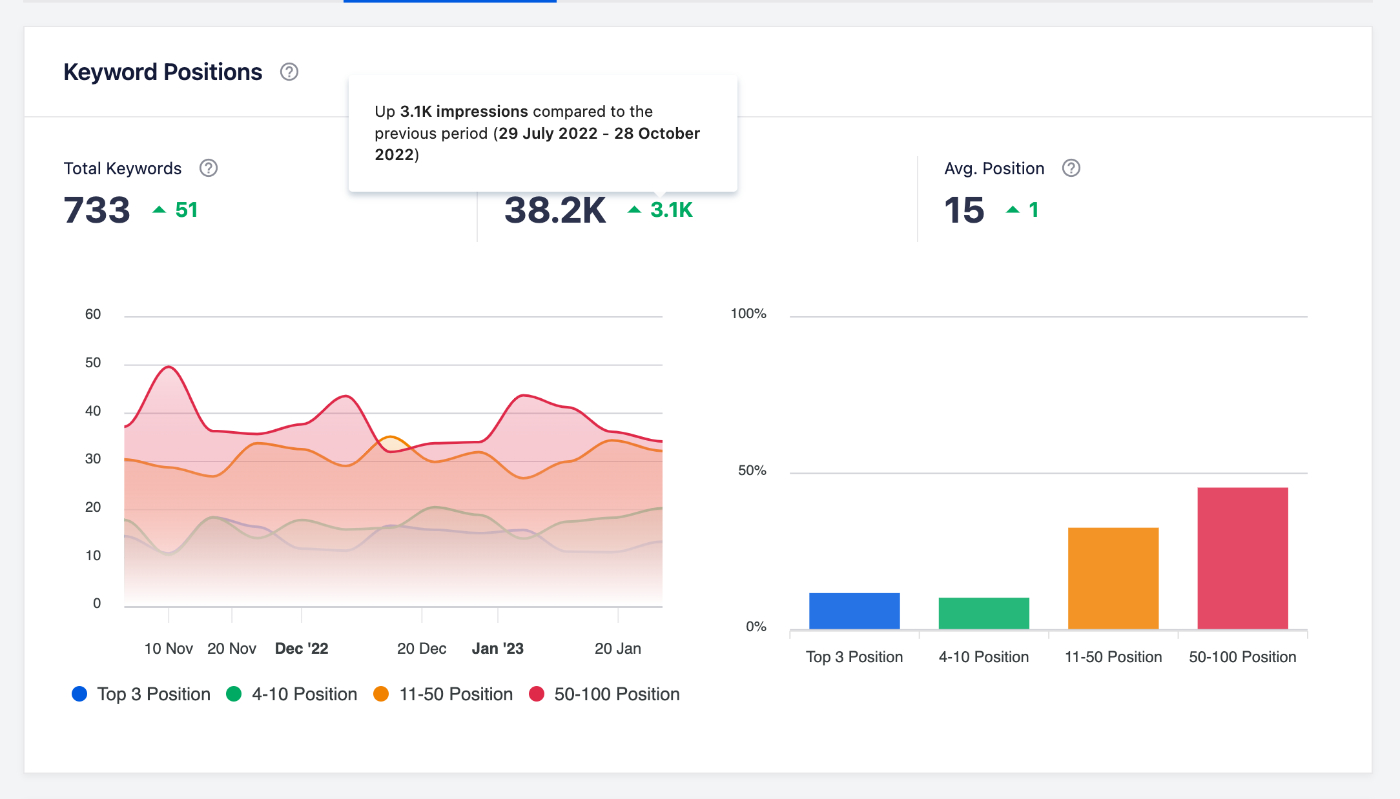The height and width of the screenshot is (799, 1400).
Task: Click the 38.2K impressions value
Action: [x=555, y=210]
